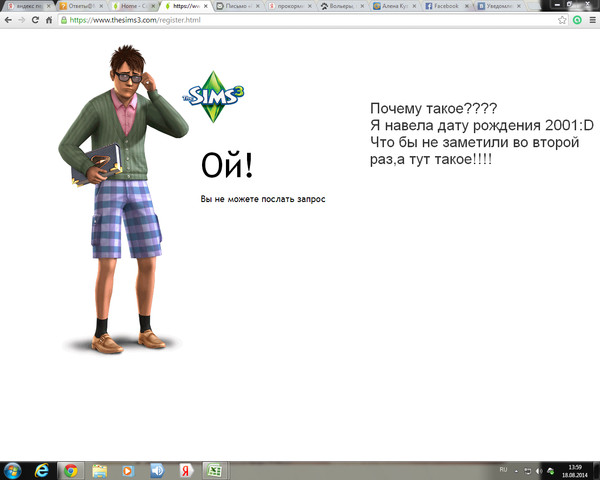Close the Вольеры tab
Image resolution: width=600 pixels, height=480 pixels.
click(362, 6)
